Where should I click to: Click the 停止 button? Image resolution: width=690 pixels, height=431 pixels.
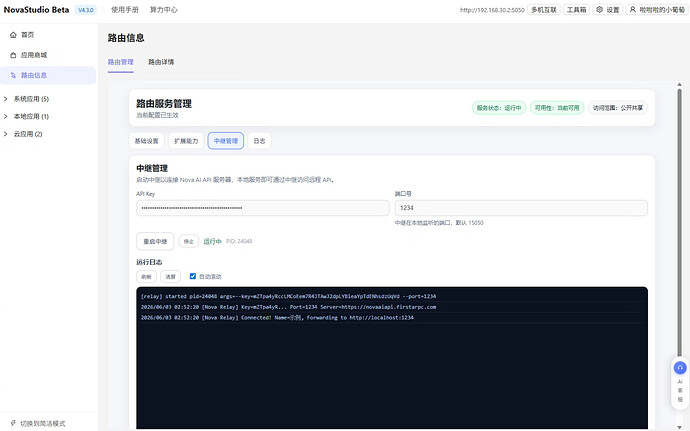click(189, 241)
